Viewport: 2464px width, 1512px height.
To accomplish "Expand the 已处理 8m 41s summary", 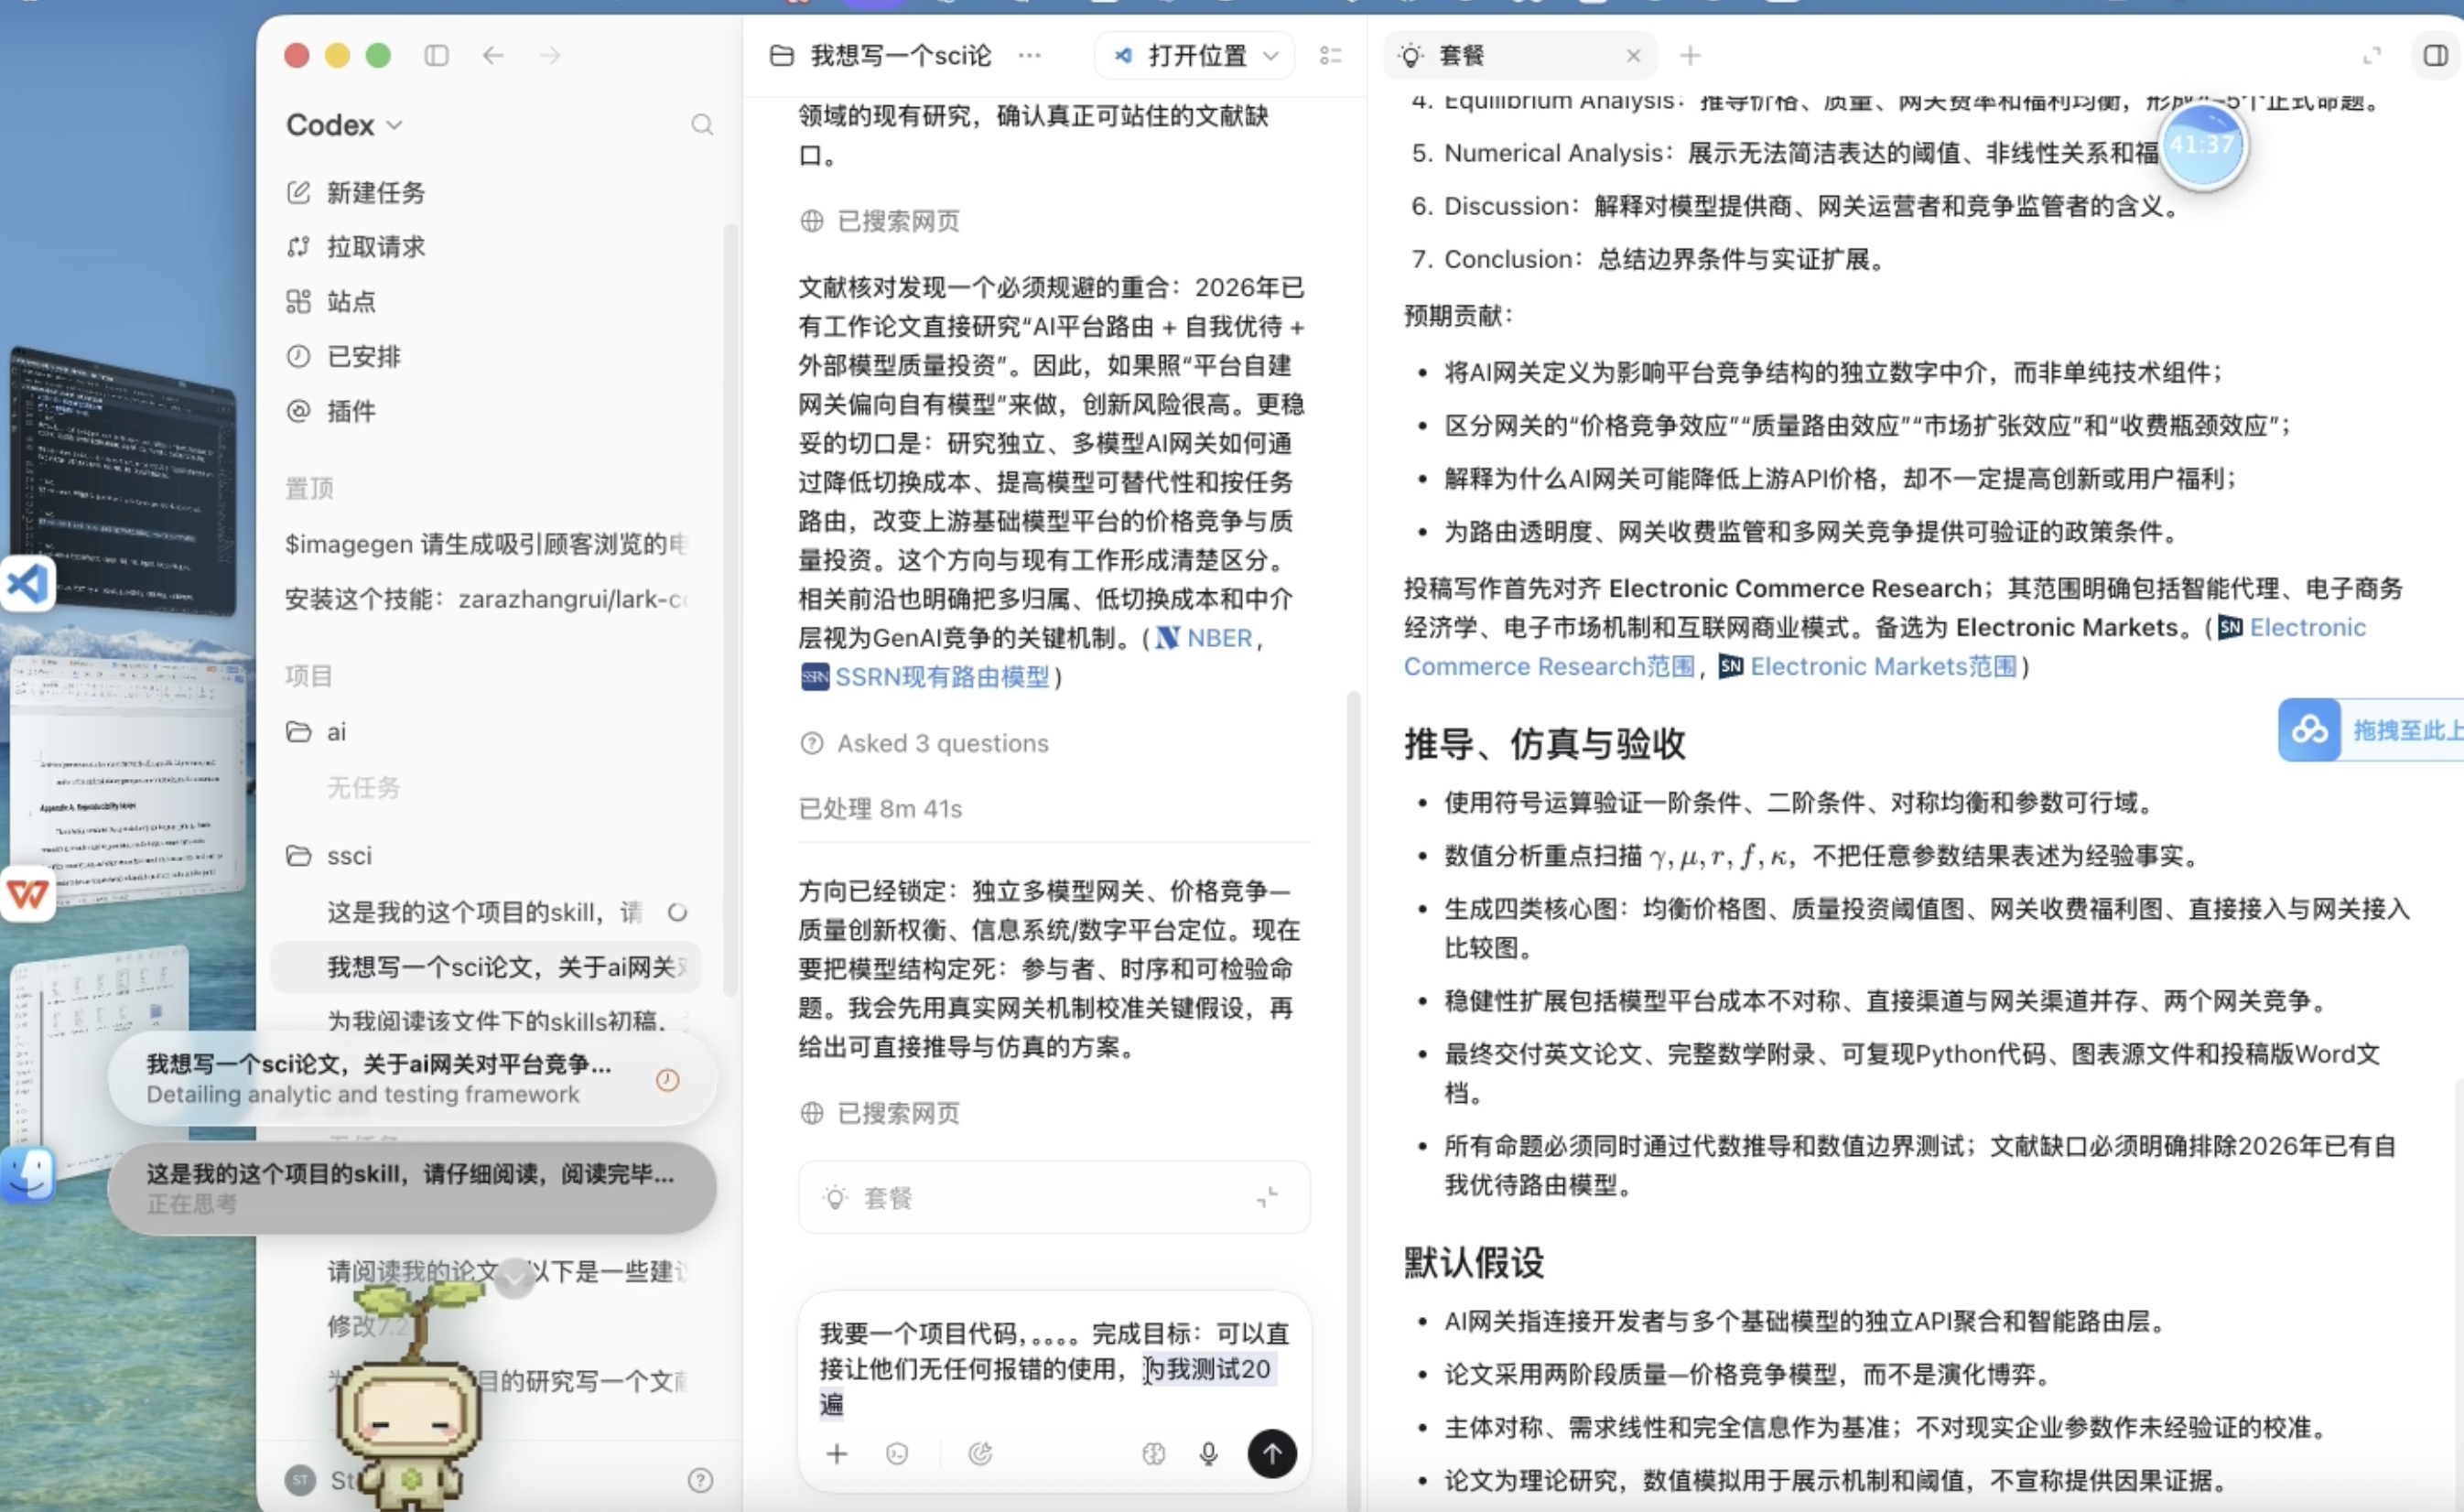I will tap(880, 808).
